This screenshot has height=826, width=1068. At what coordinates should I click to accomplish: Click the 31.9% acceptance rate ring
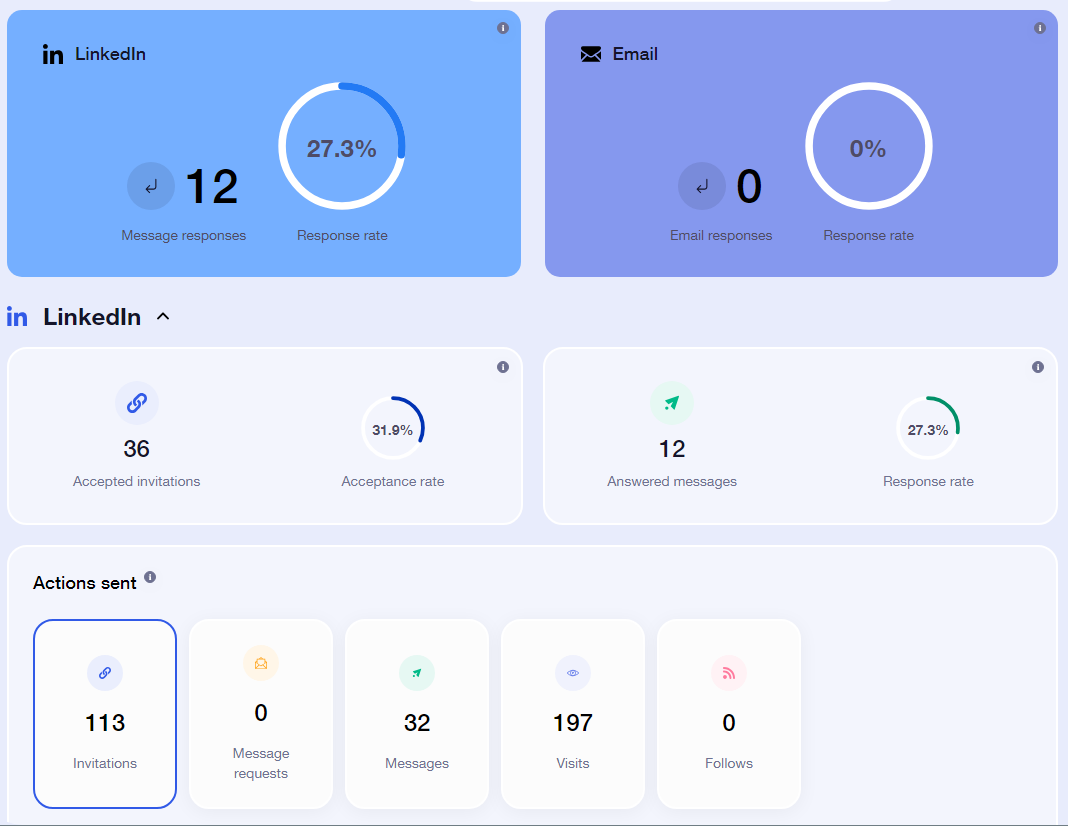[392, 428]
